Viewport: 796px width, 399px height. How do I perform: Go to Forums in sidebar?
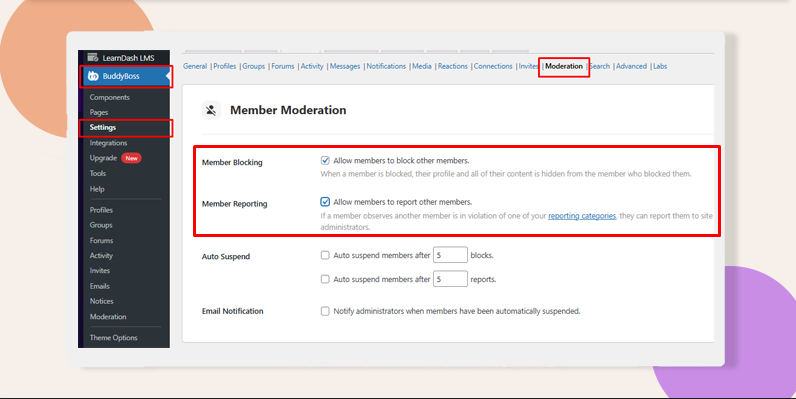(101, 240)
